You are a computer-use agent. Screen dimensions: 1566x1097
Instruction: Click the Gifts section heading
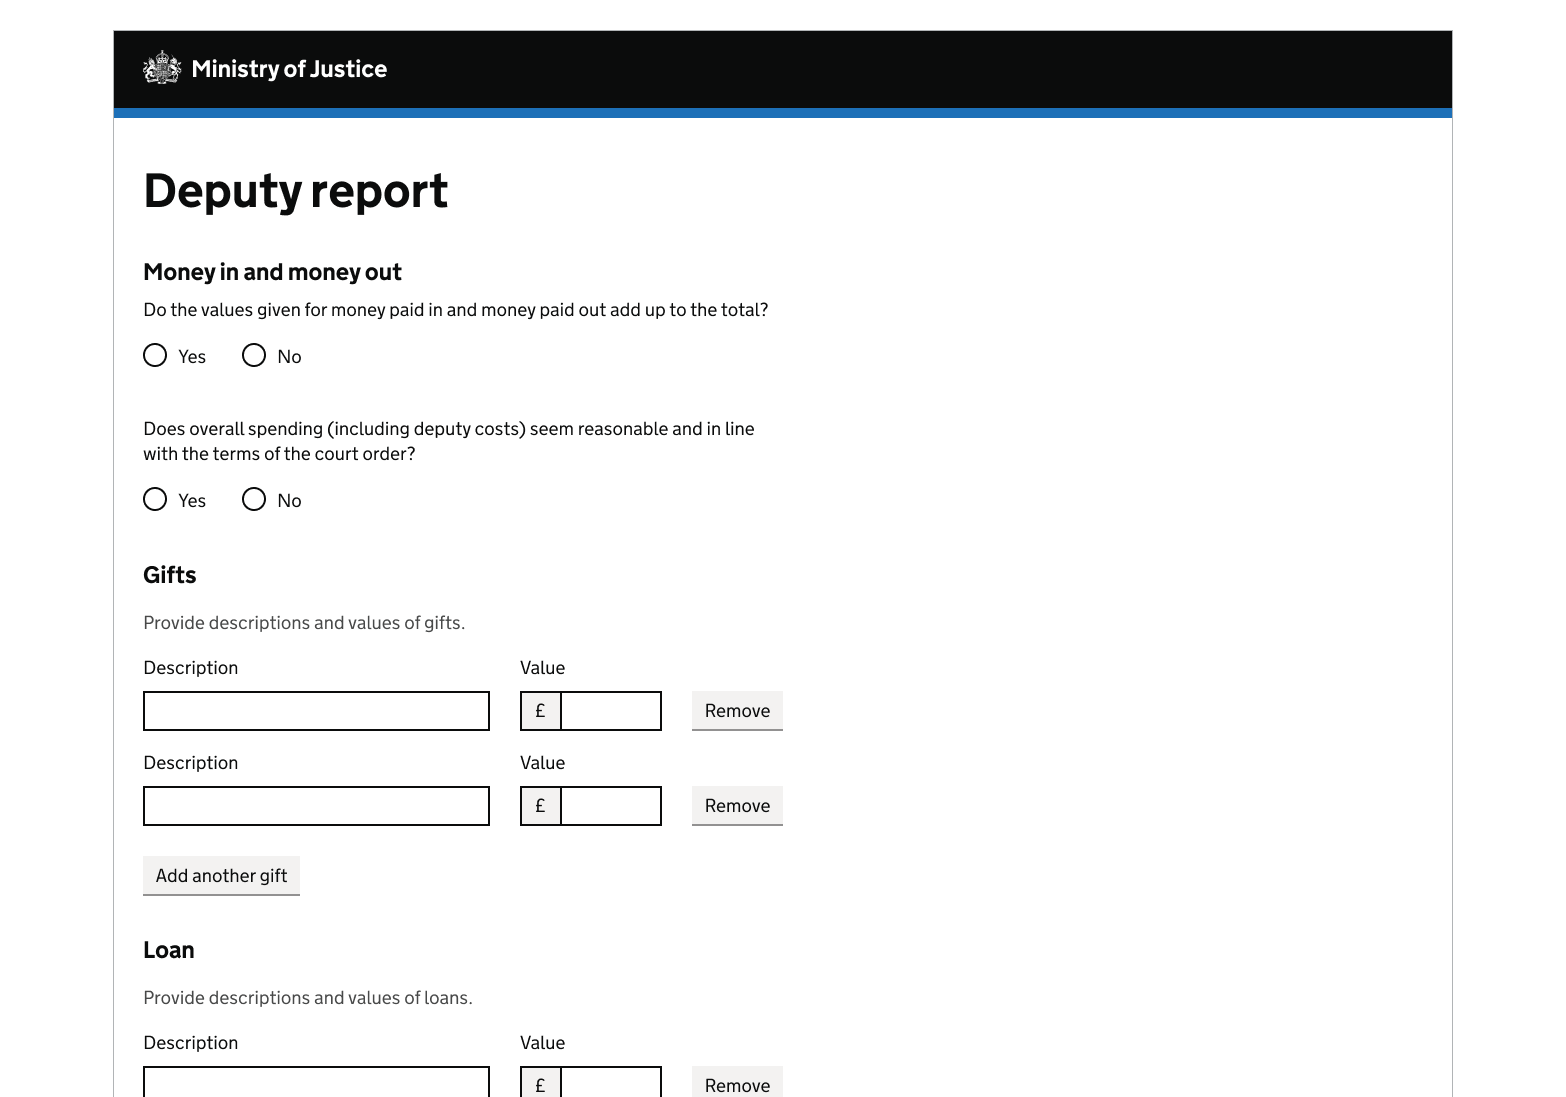(x=170, y=575)
